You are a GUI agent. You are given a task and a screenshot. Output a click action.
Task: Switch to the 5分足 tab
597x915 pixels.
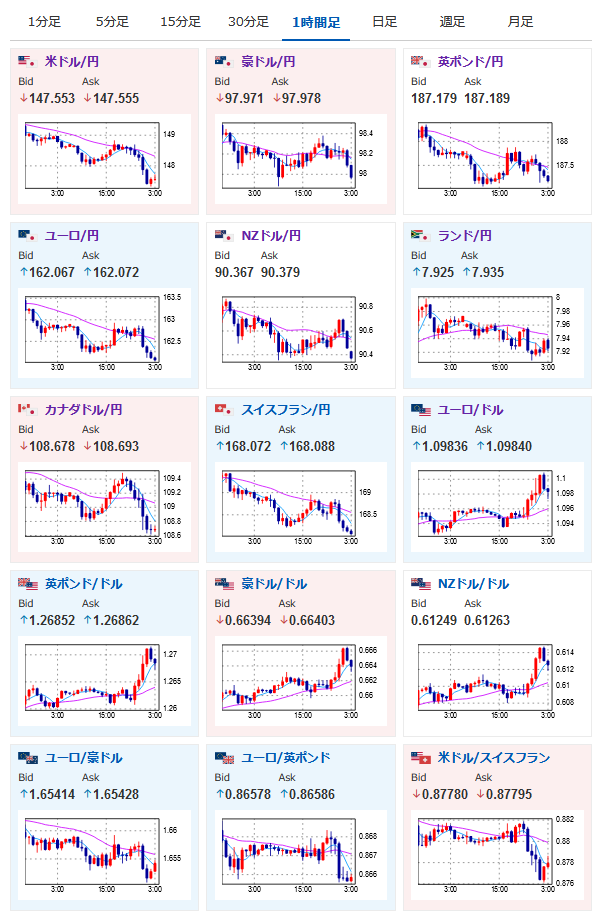(112, 22)
